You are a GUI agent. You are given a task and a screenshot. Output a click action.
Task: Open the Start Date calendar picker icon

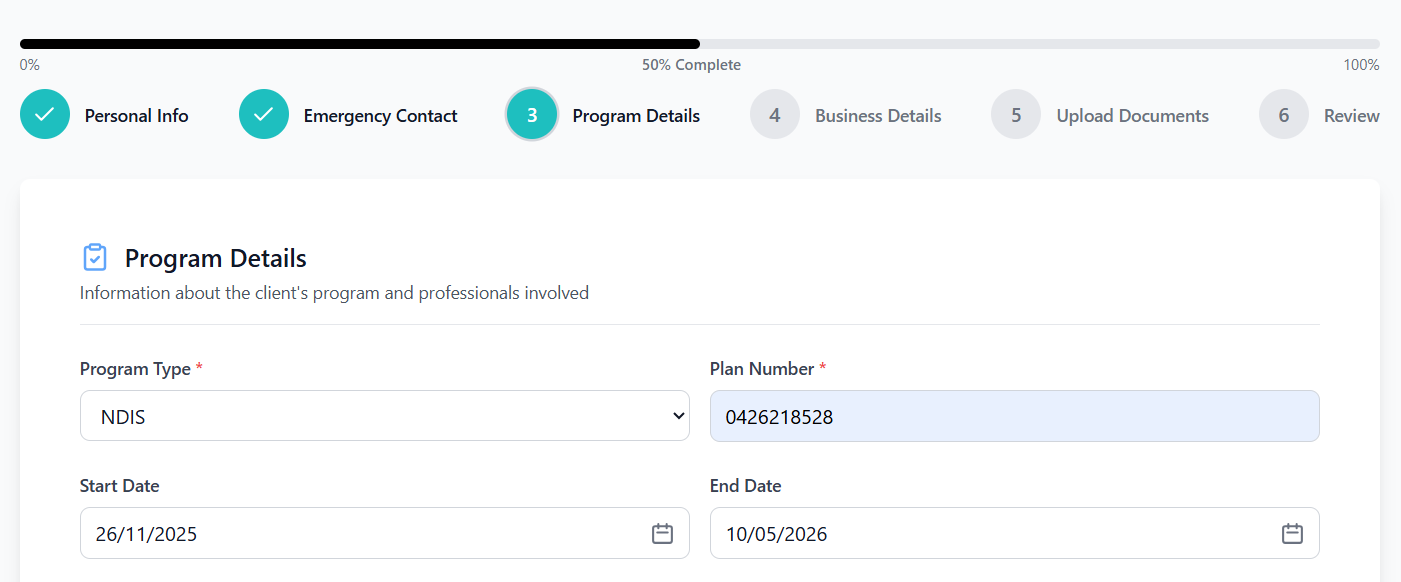662,533
